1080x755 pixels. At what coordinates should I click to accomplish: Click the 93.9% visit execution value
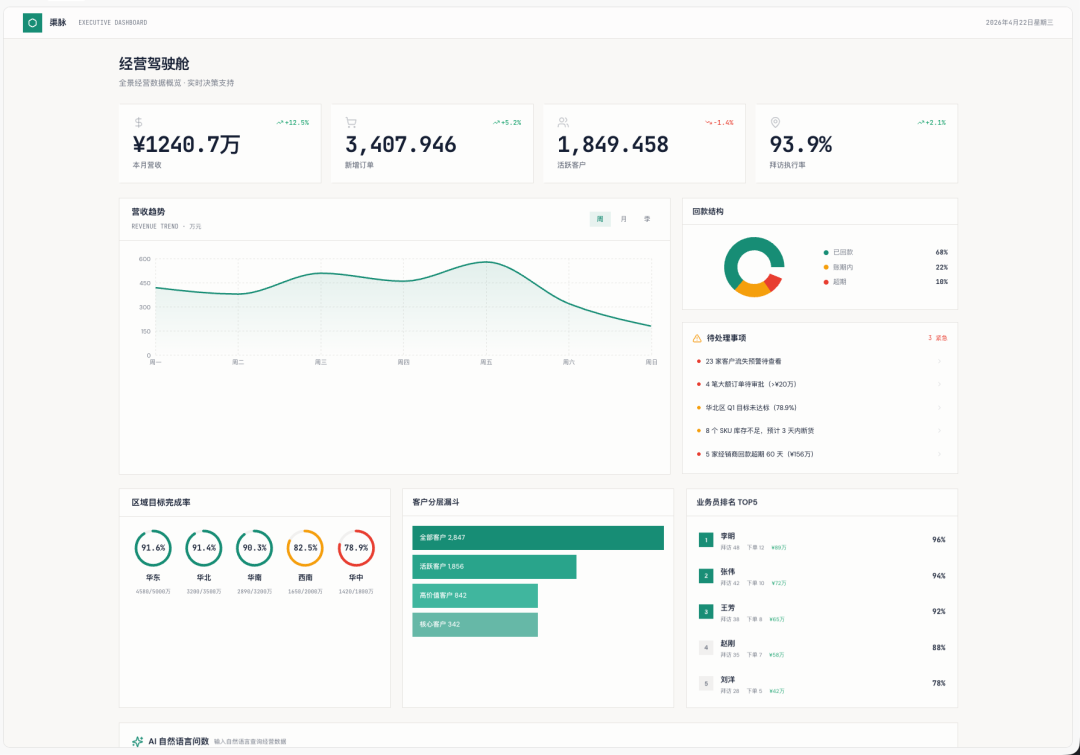coord(800,145)
